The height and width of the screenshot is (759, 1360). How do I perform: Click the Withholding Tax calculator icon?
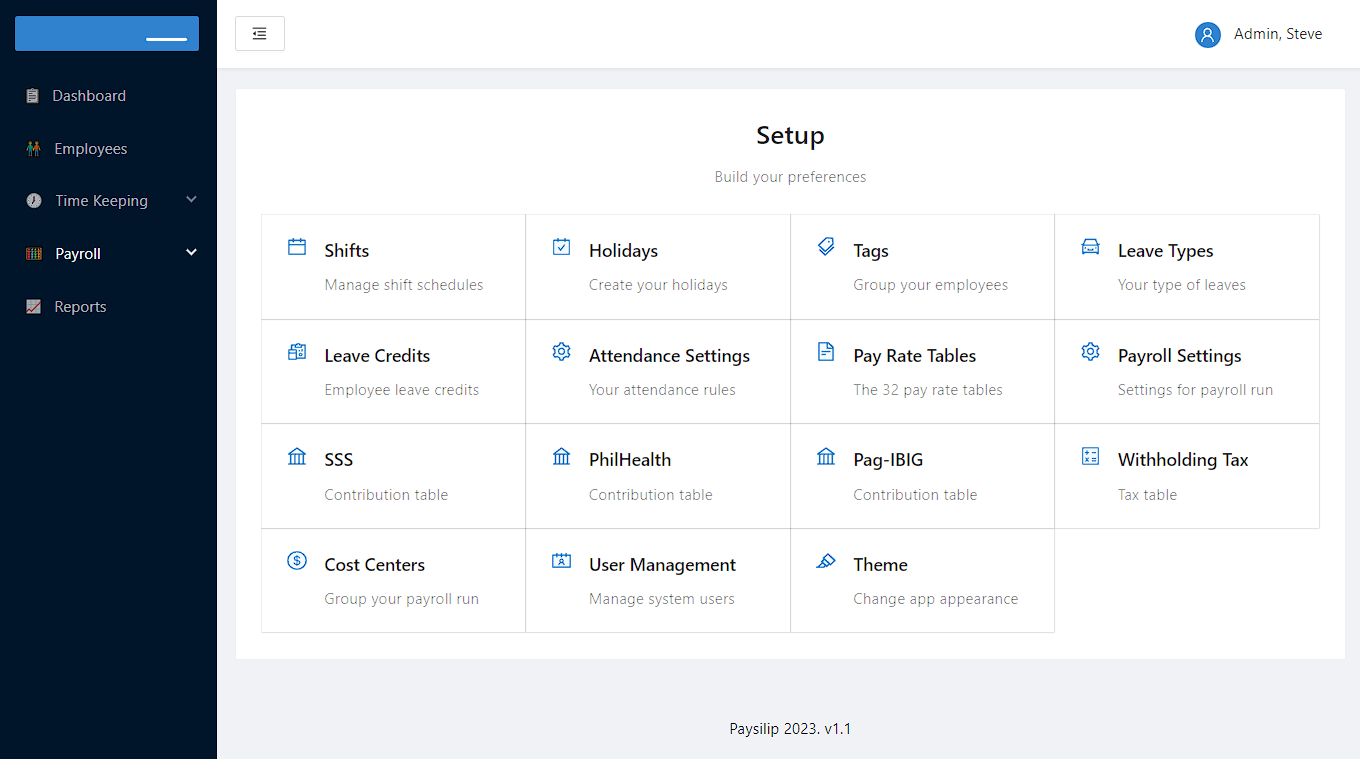tap(1090, 457)
